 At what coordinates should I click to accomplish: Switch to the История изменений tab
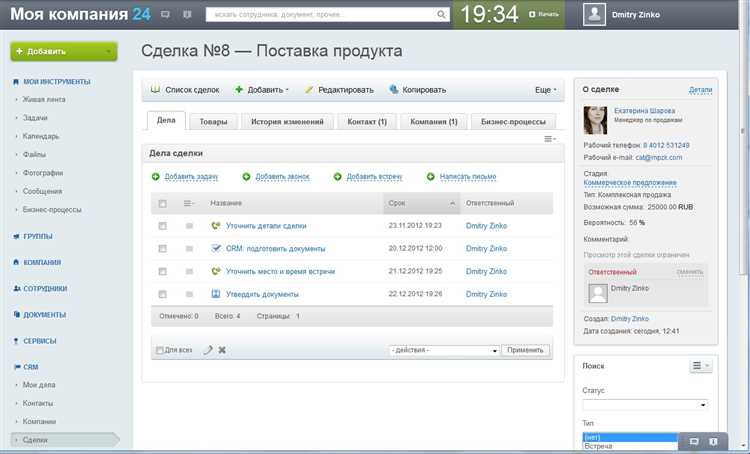click(x=287, y=122)
